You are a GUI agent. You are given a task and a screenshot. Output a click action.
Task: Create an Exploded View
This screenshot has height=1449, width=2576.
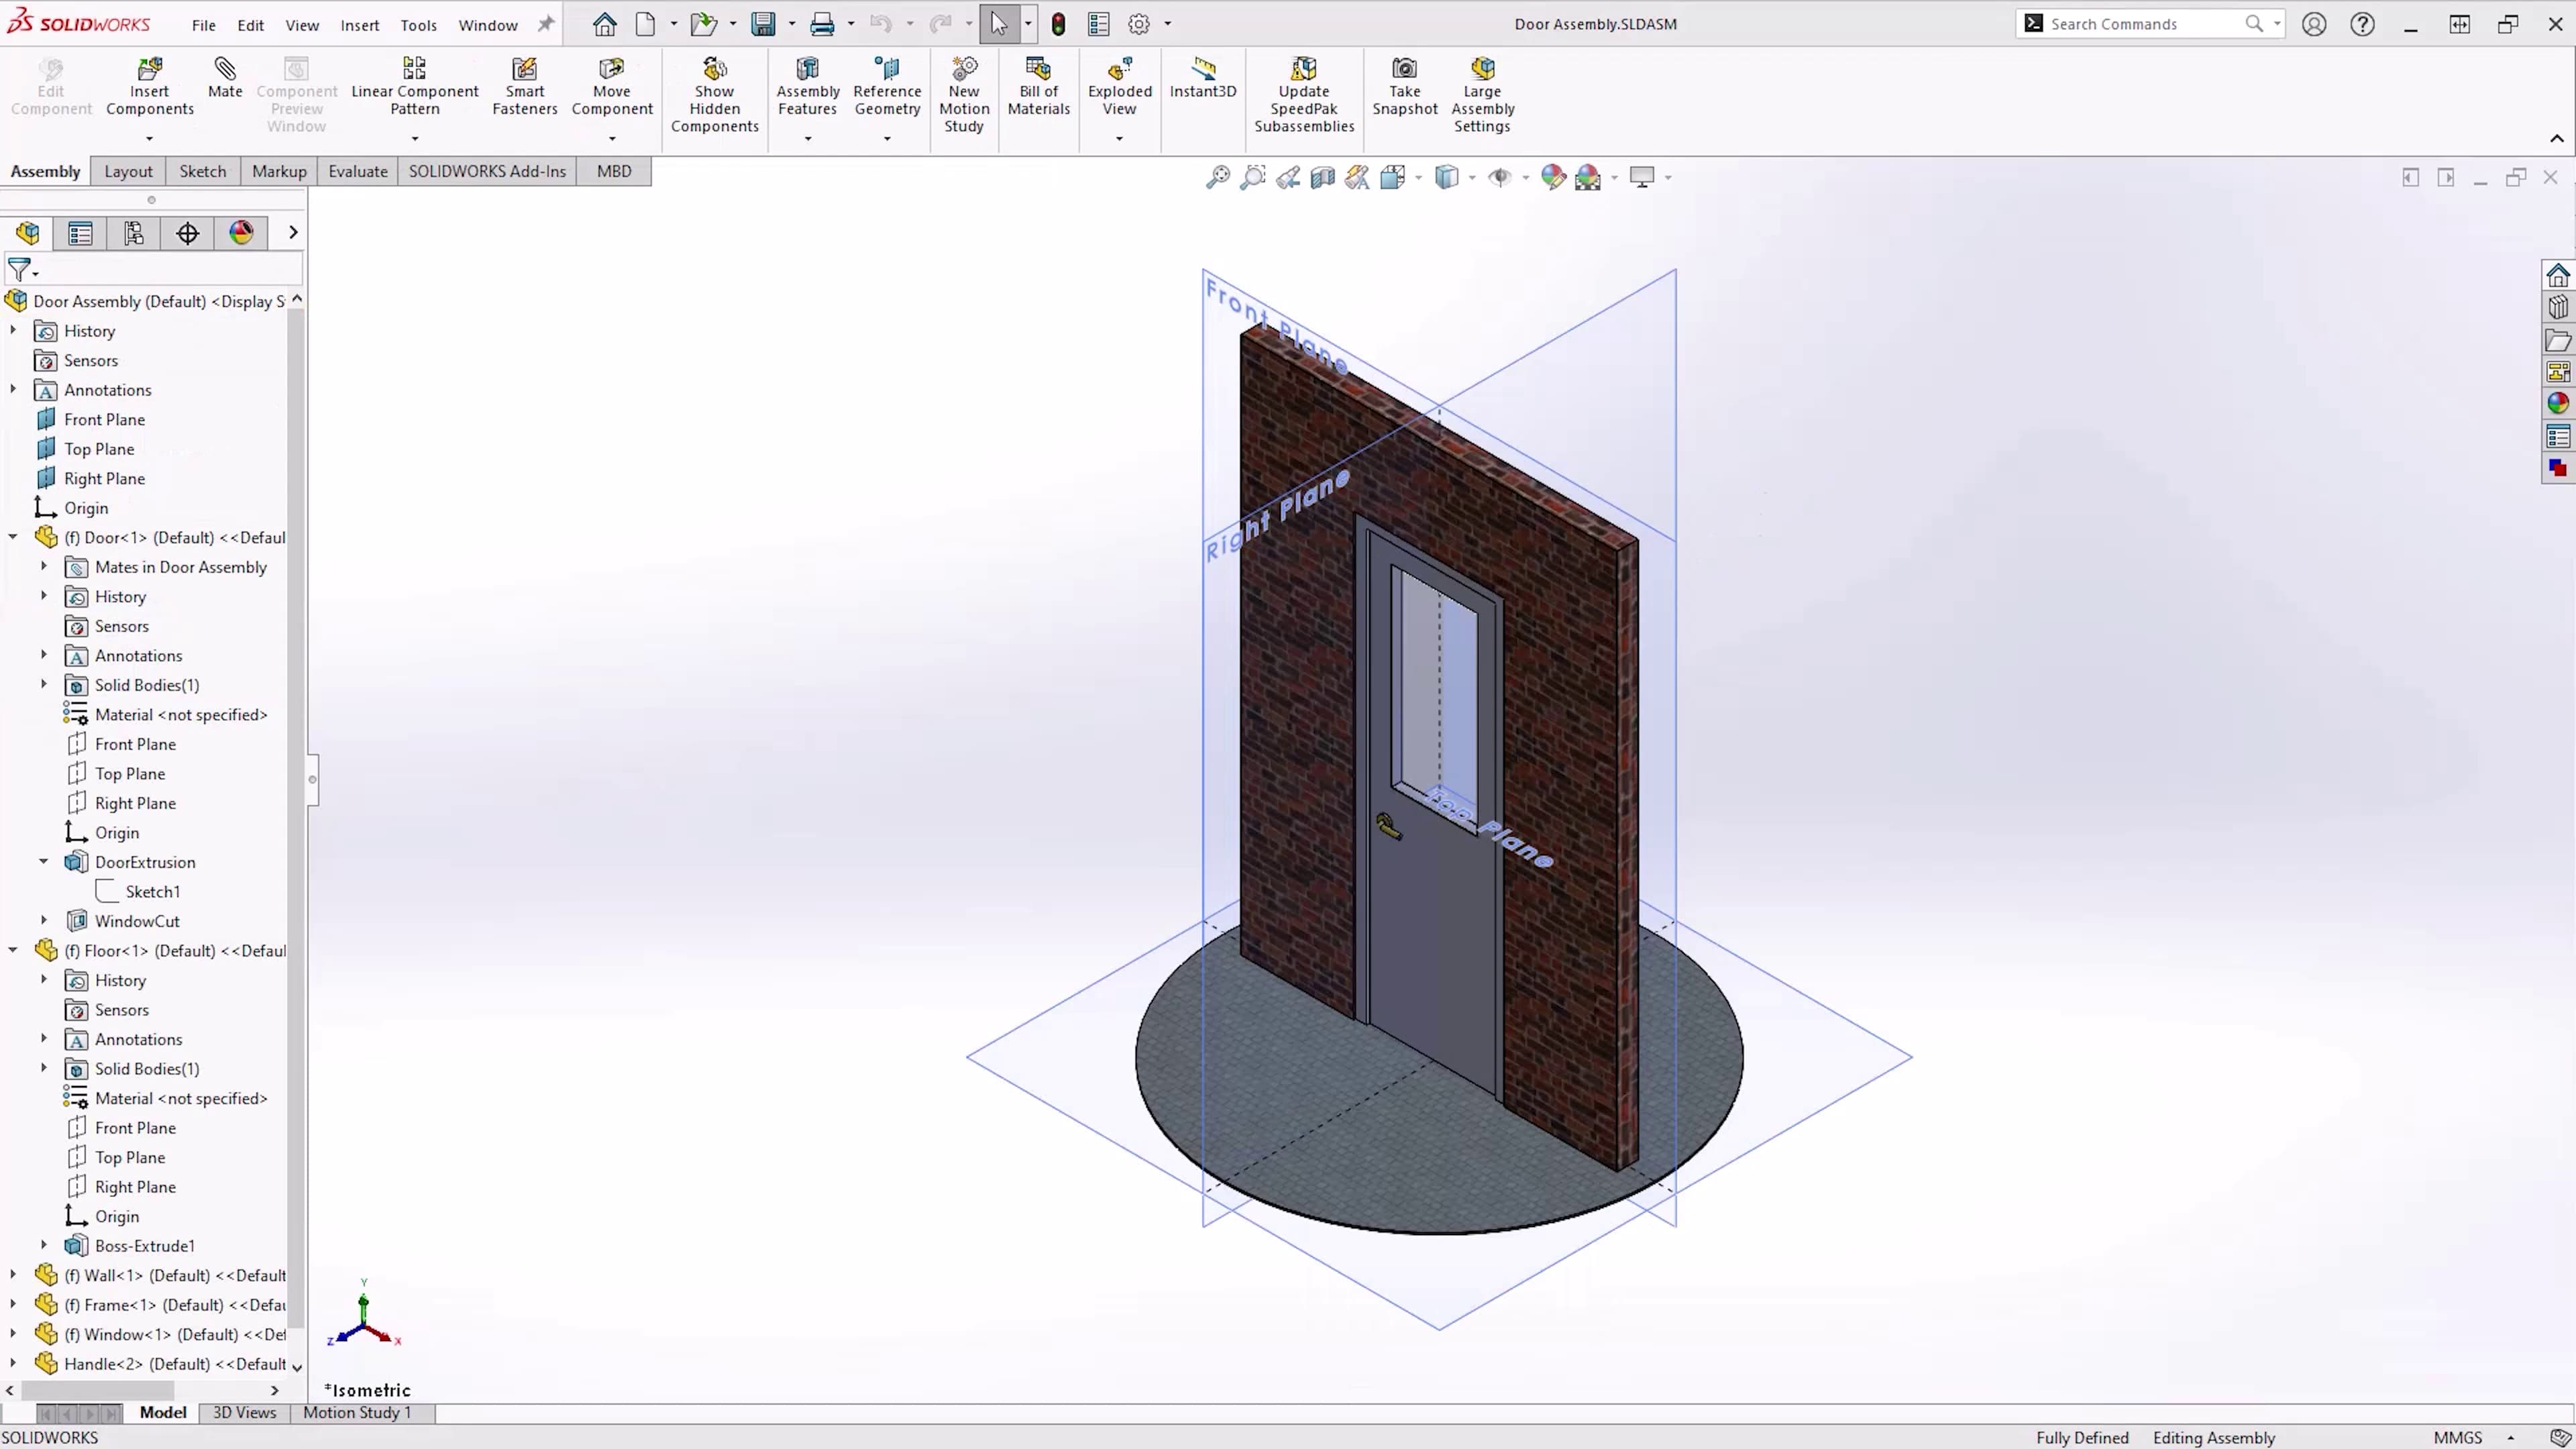[1119, 85]
